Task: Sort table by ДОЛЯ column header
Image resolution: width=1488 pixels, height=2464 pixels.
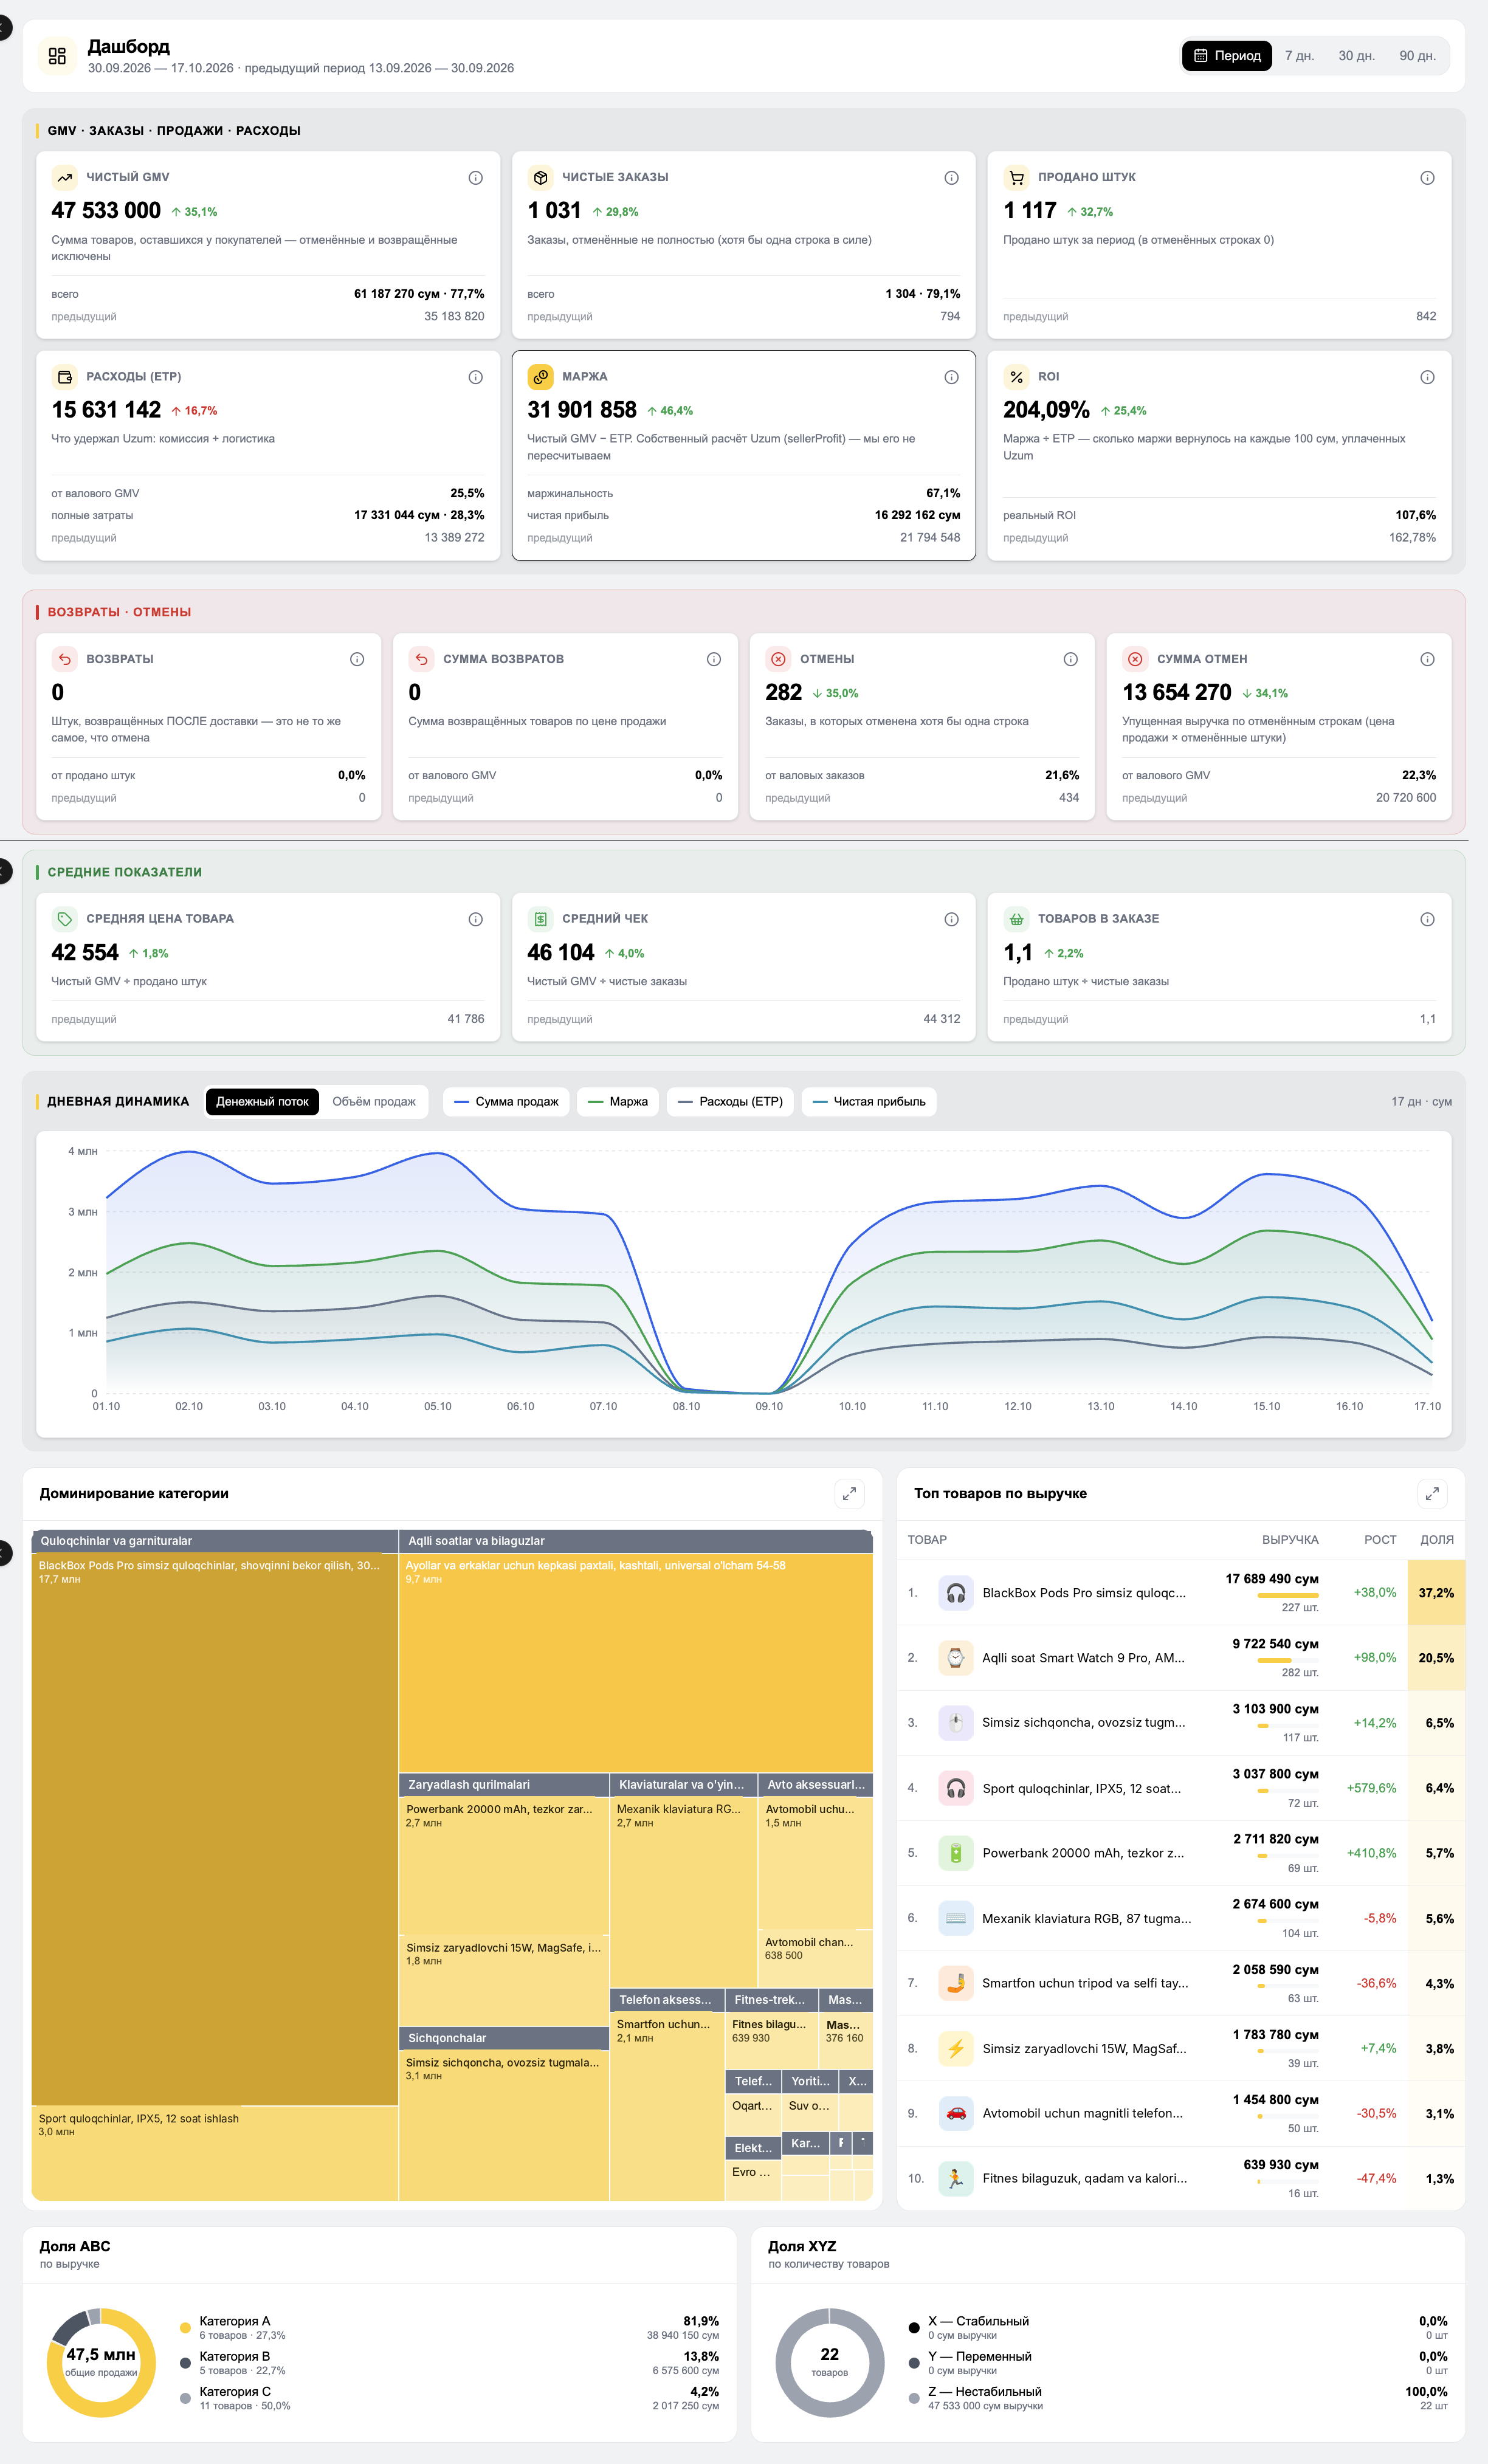Action: coord(1437,1540)
